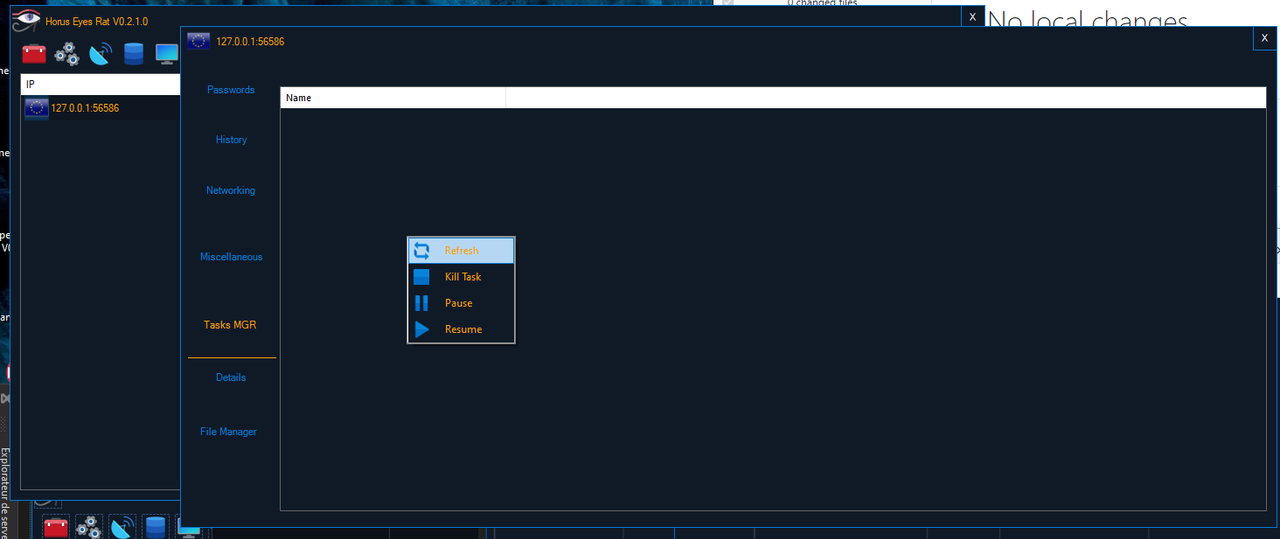Image resolution: width=1280 pixels, height=539 pixels.
Task: Click the gears icon in the background designer window
Action: point(89,527)
